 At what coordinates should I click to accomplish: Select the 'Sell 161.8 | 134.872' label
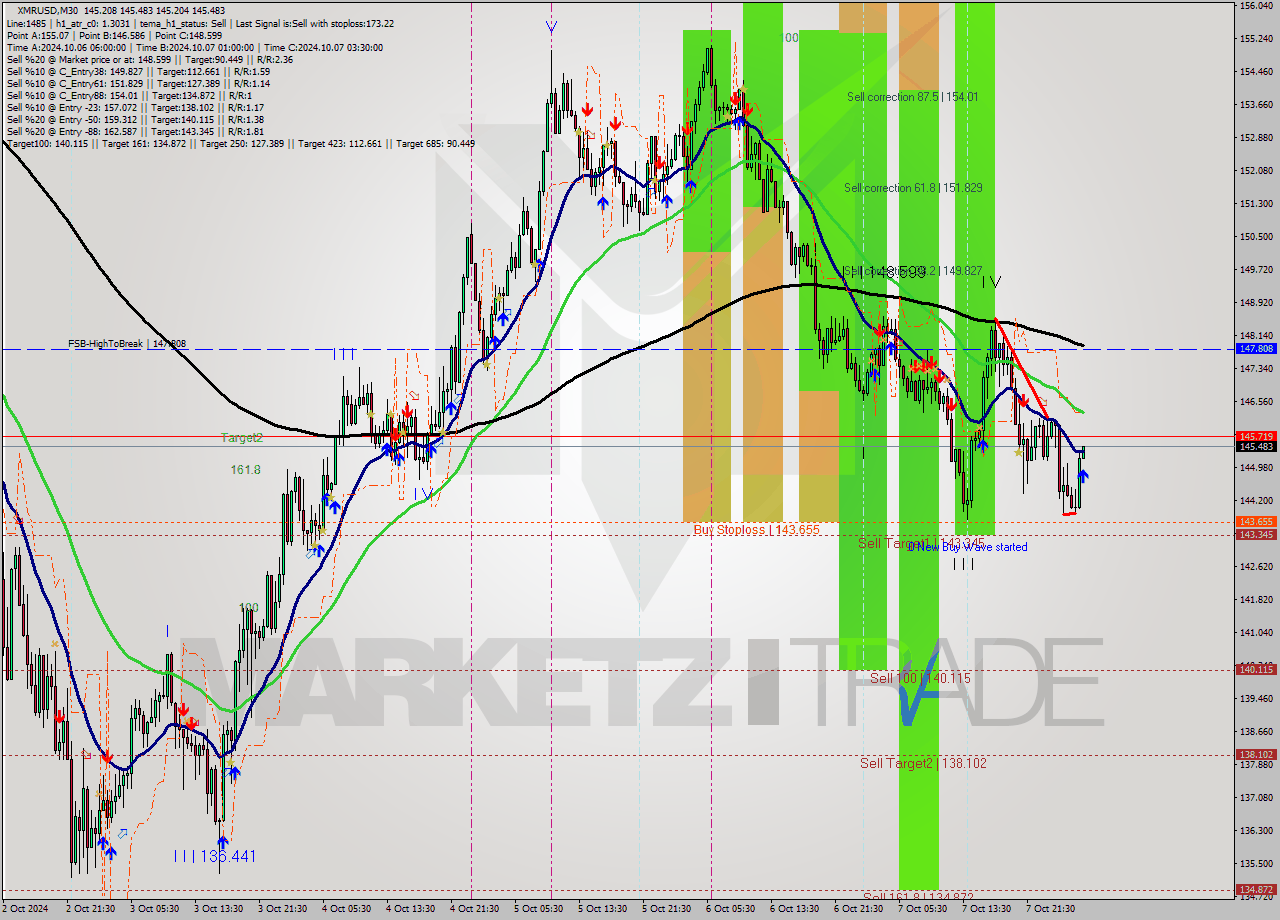pos(918,896)
